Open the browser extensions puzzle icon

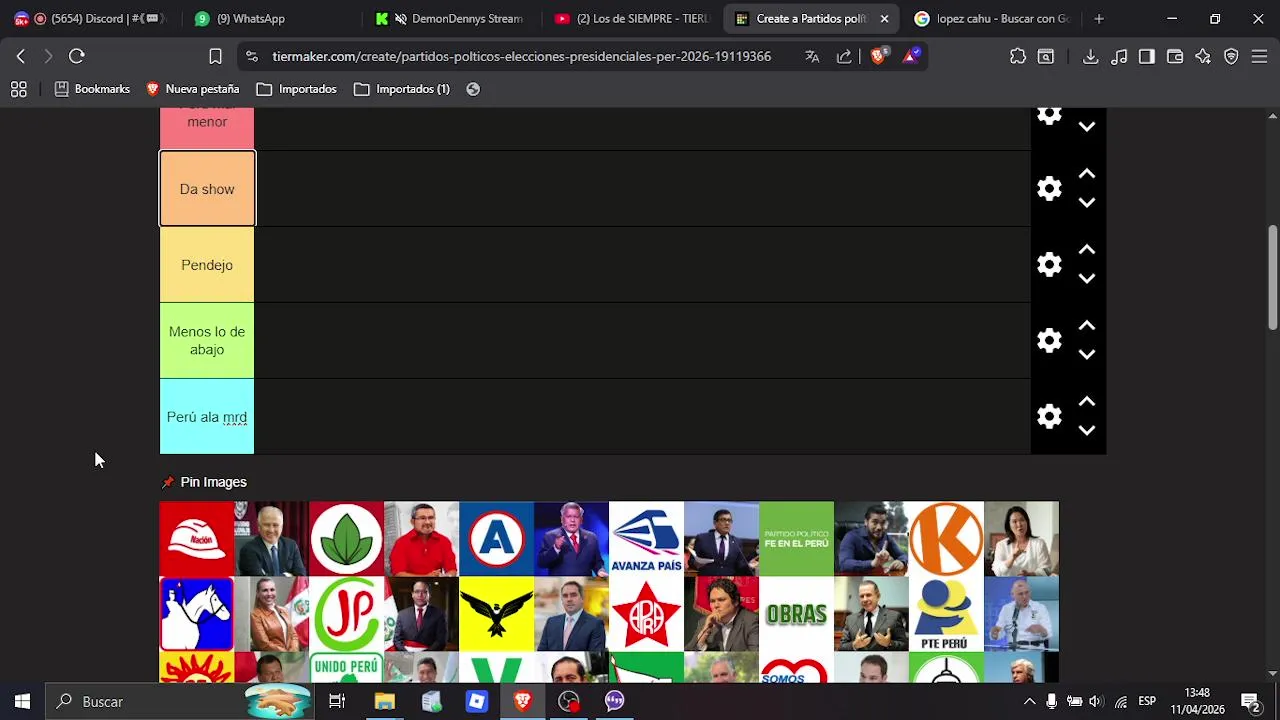(x=1018, y=56)
